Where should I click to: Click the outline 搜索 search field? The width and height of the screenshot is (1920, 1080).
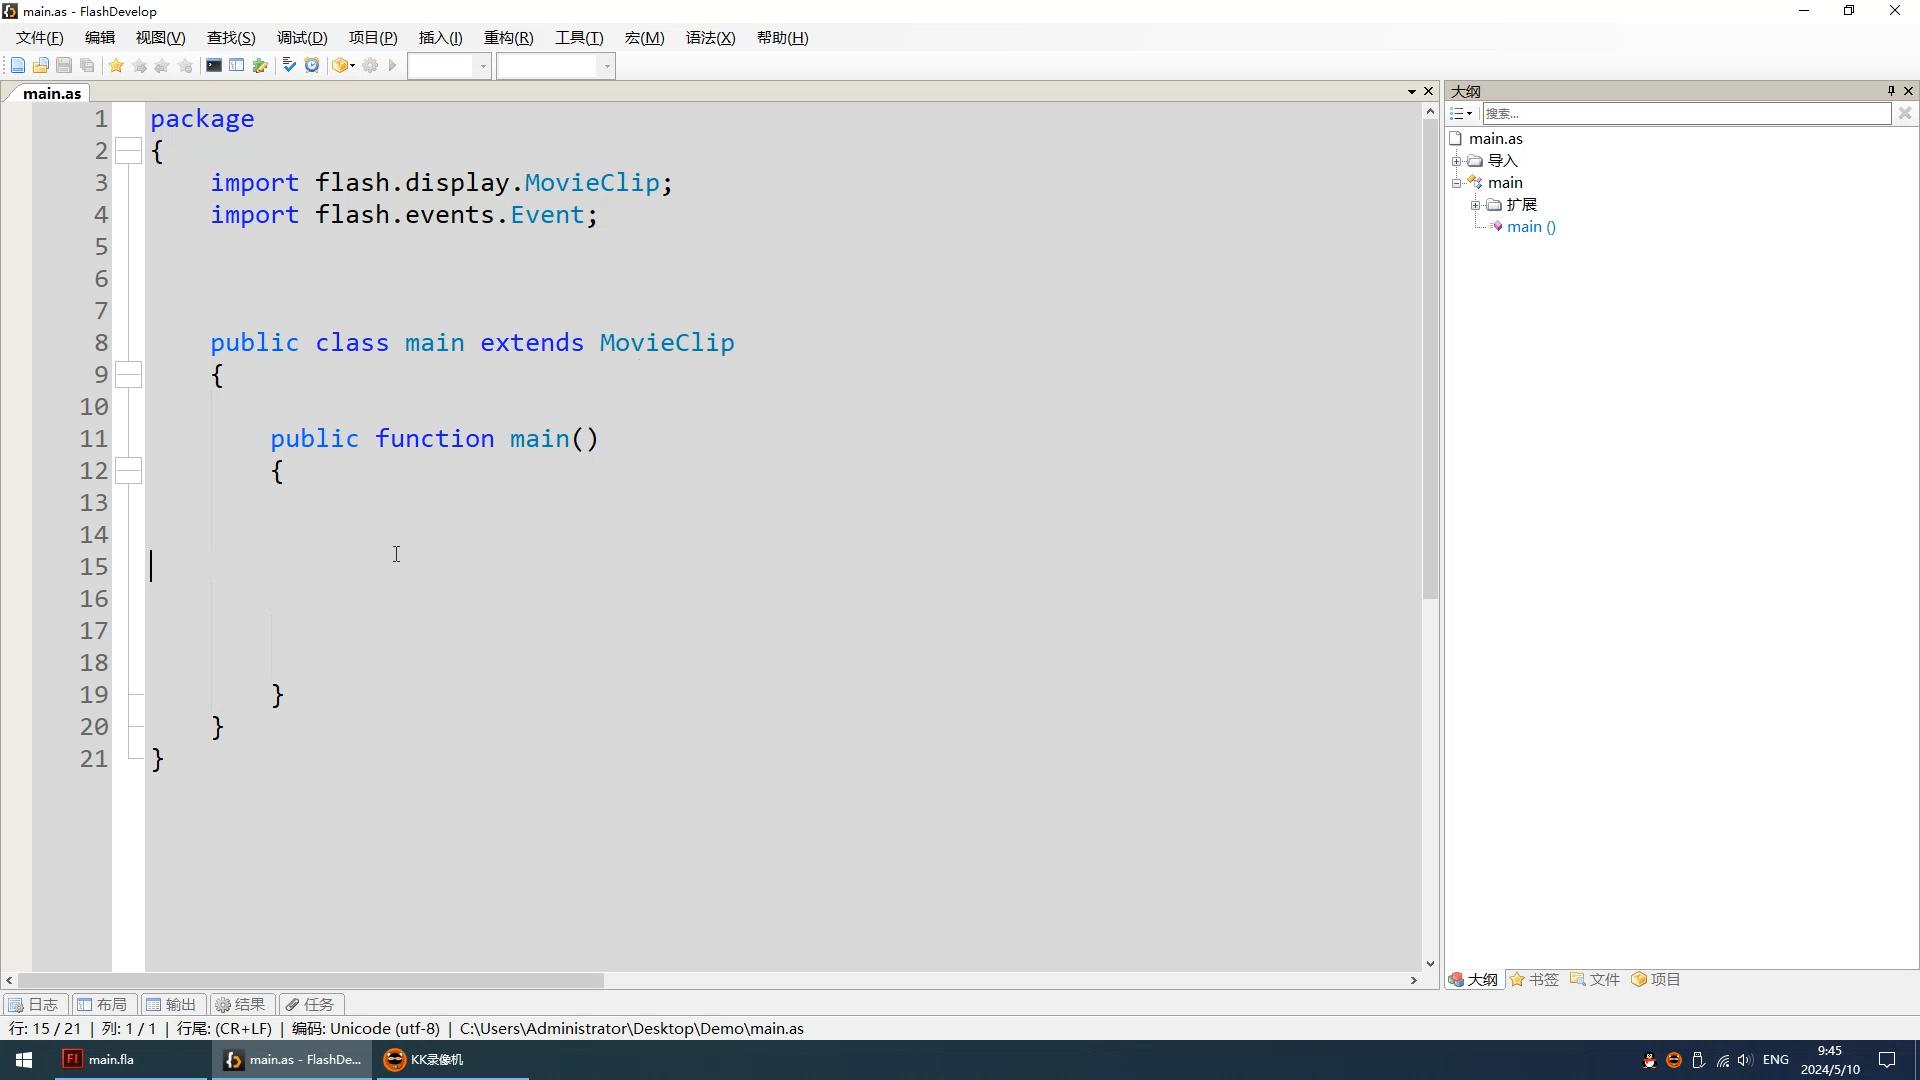1686,114
